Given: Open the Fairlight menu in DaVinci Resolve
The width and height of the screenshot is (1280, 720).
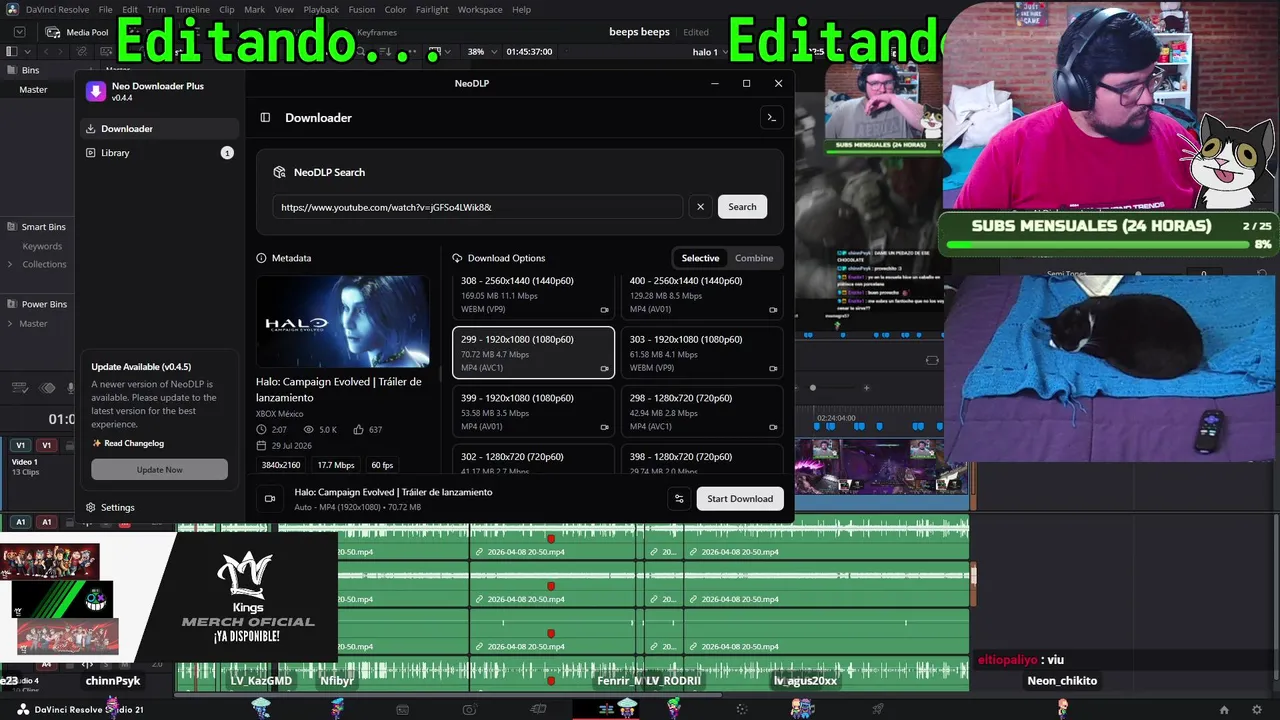Looking at the screenshot, I should click(432, 9).
